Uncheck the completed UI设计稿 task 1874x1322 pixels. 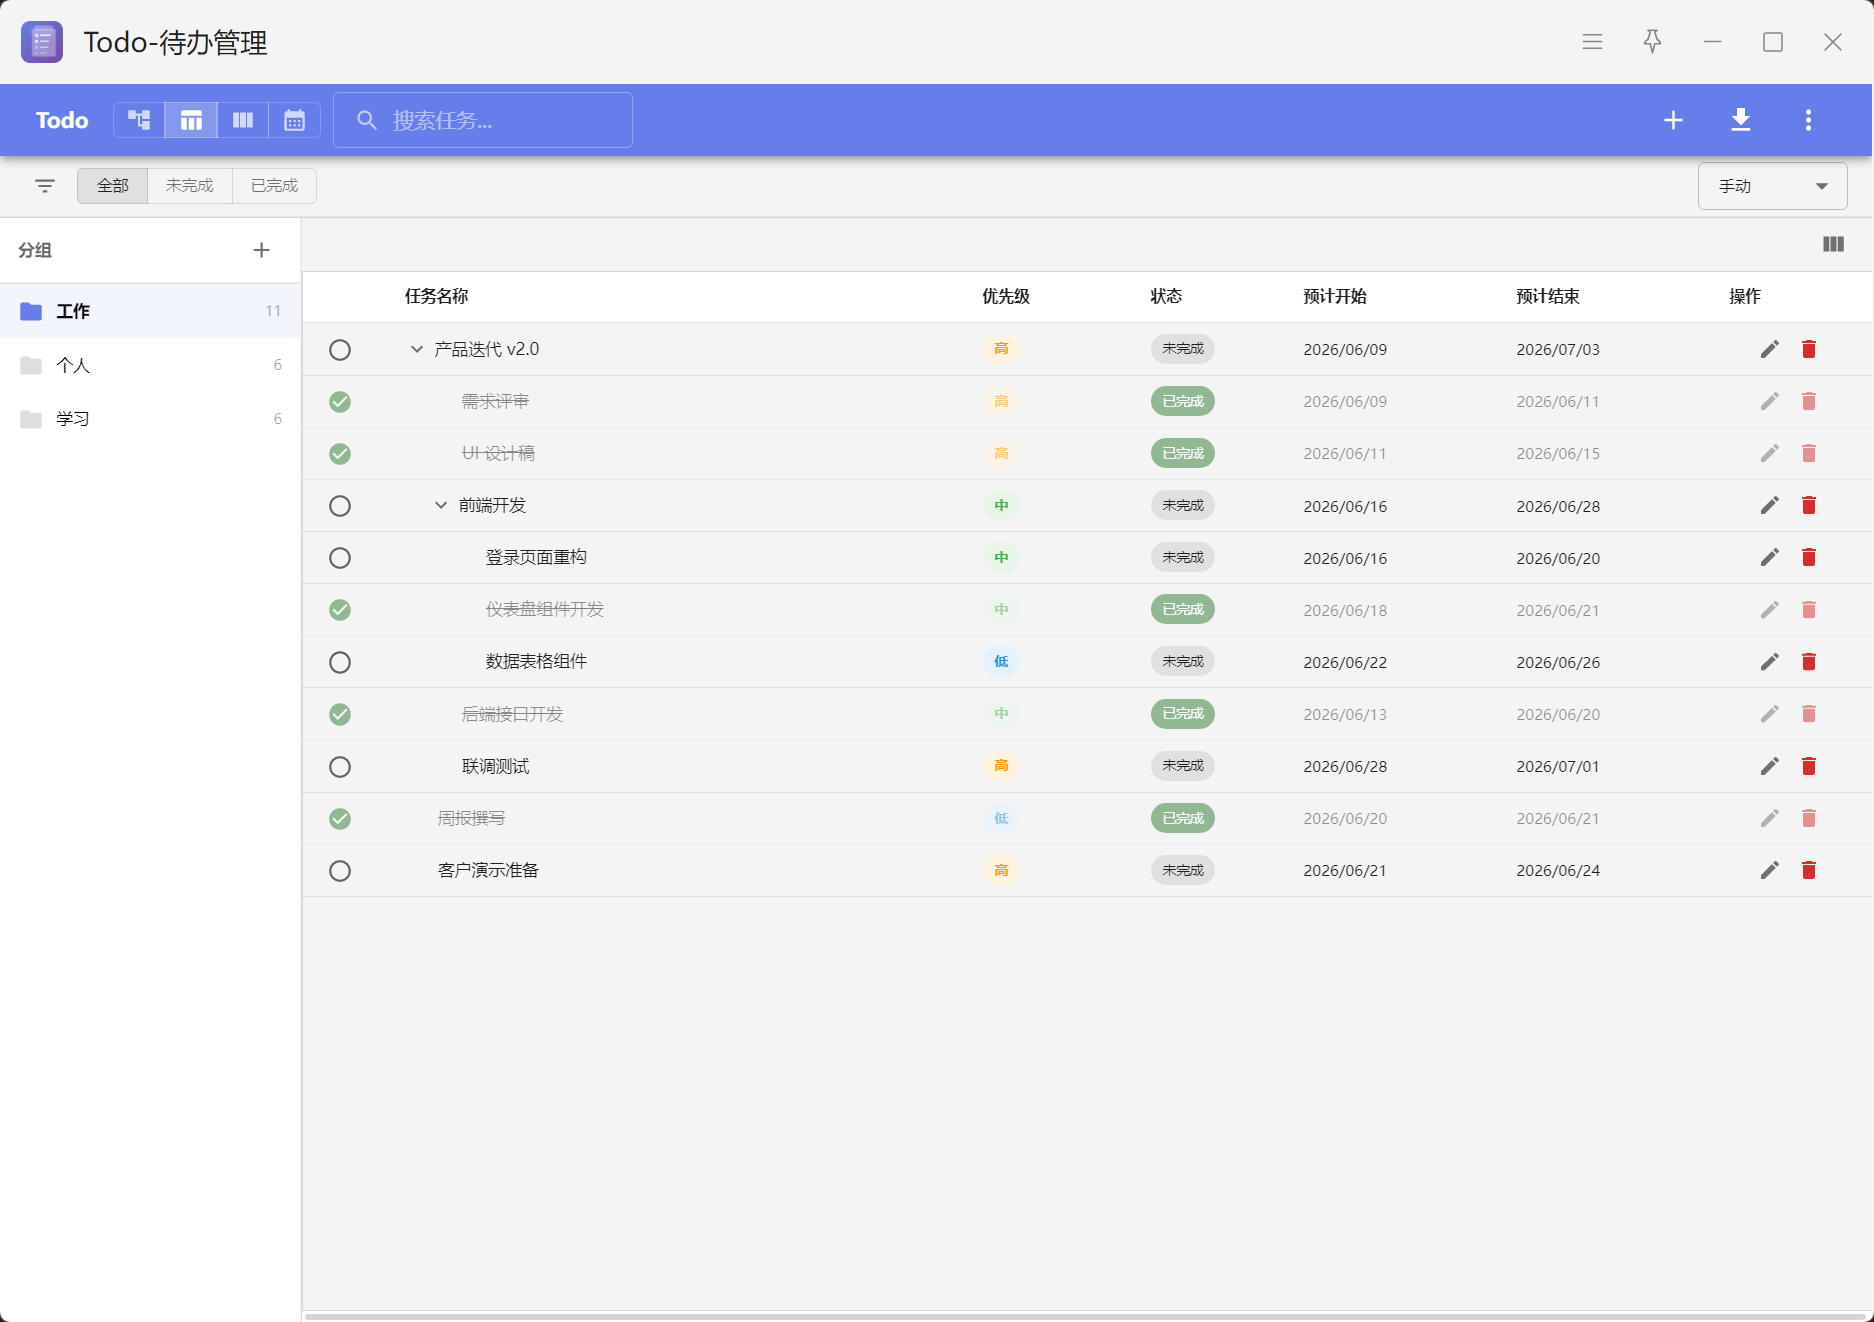[x=340, y=454]
